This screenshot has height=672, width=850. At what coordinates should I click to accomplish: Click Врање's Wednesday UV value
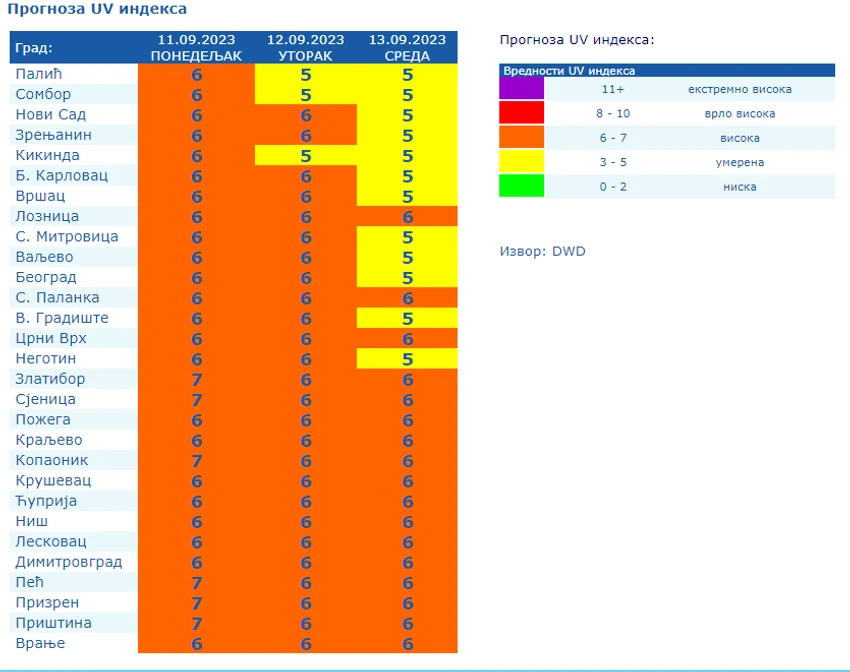click(408, 644)
